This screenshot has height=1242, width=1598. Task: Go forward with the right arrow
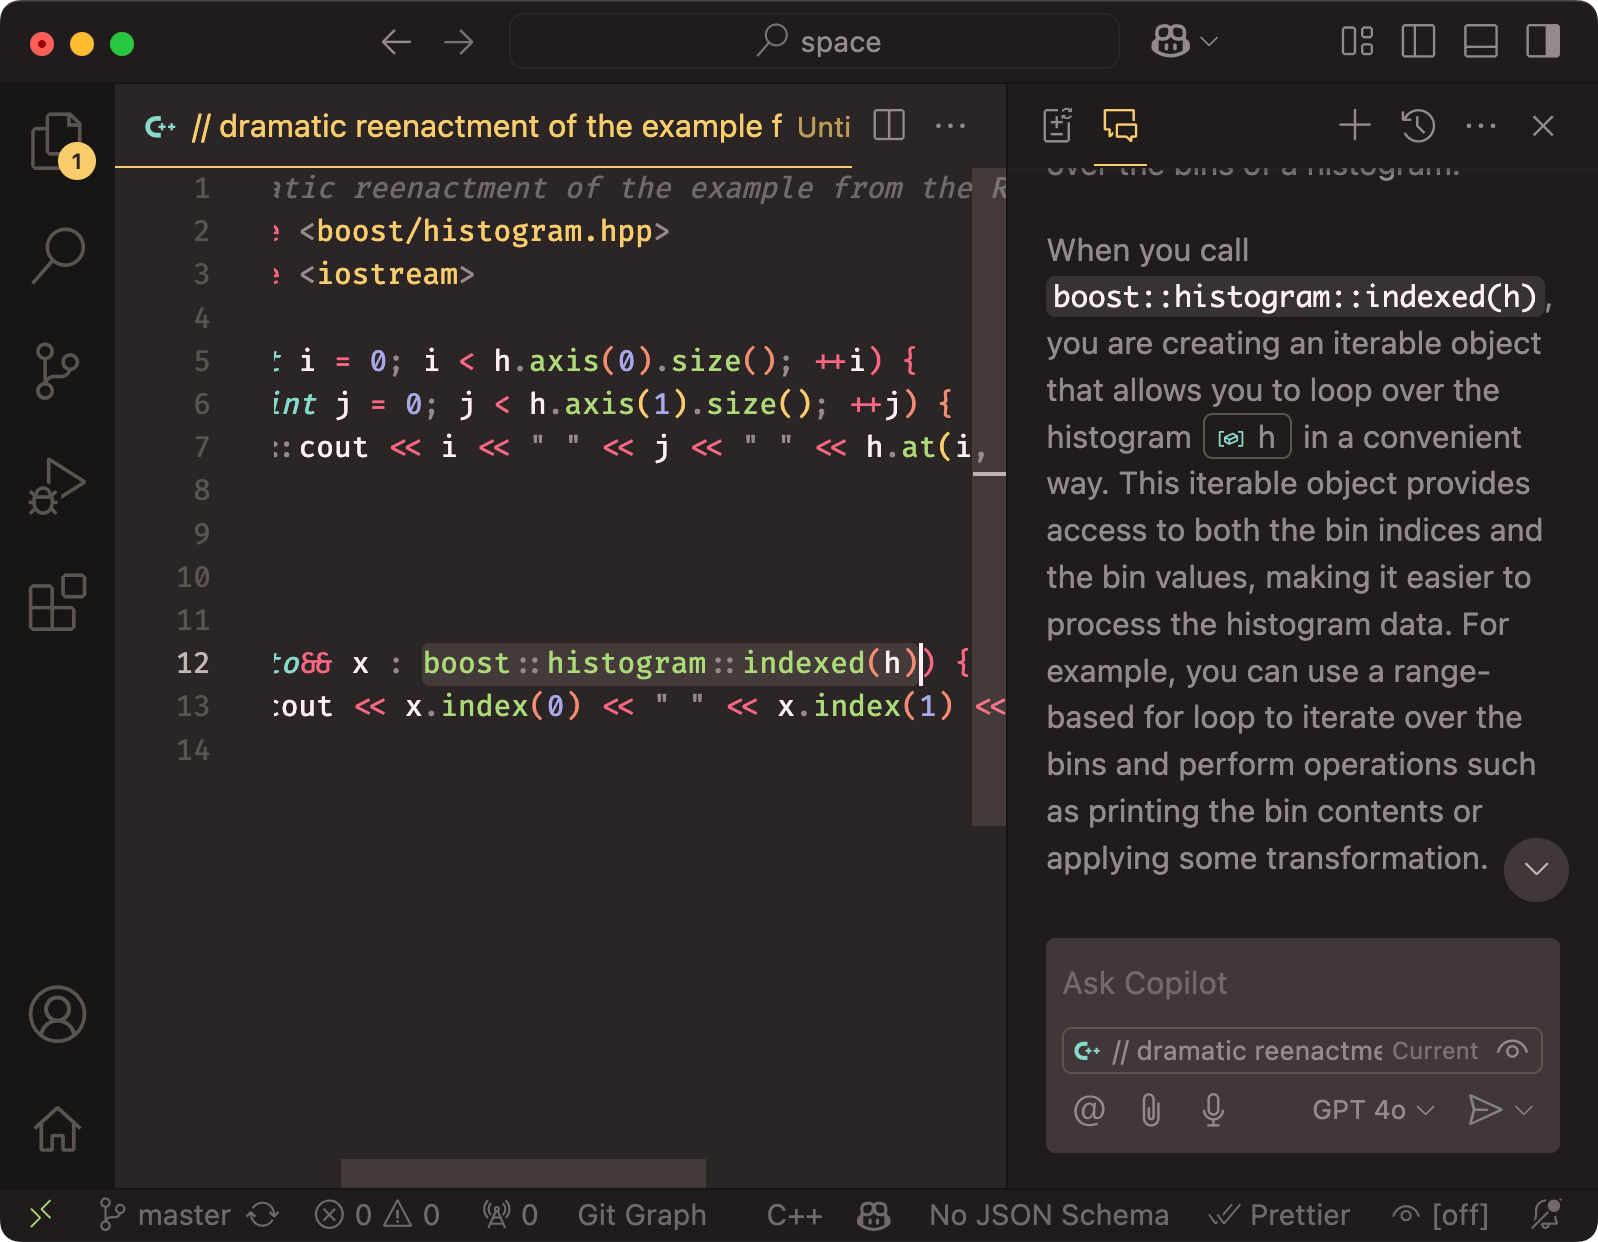pos(459,42)
